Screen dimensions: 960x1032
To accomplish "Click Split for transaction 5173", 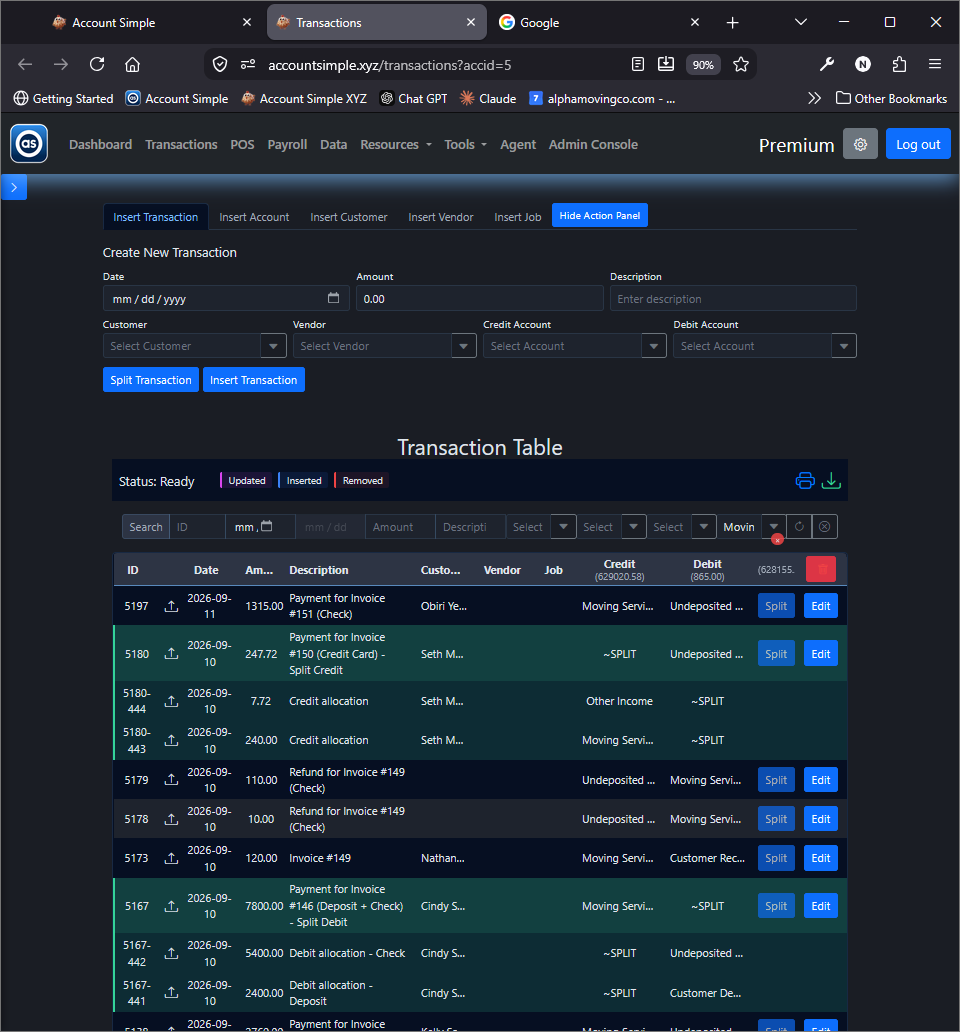I will (x=776, y=858).
